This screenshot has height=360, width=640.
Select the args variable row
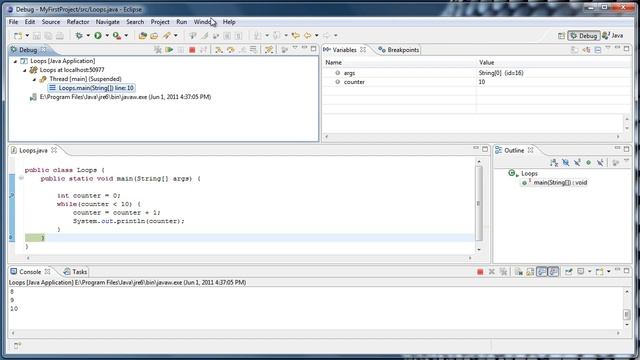pyautogui.click(x=476, y=73)
